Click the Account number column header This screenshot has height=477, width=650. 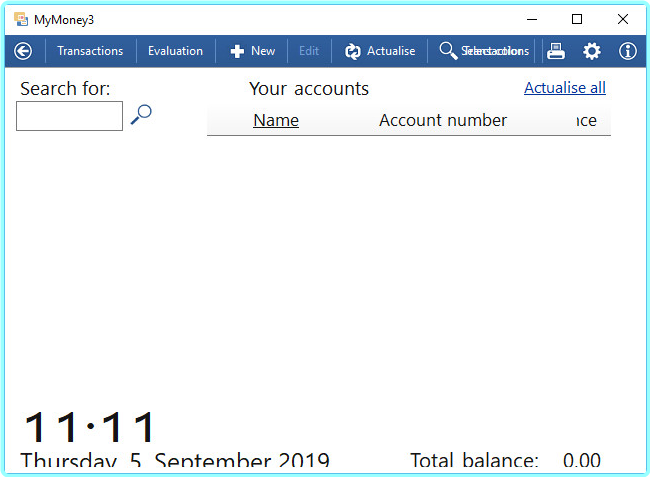[443, 121]
